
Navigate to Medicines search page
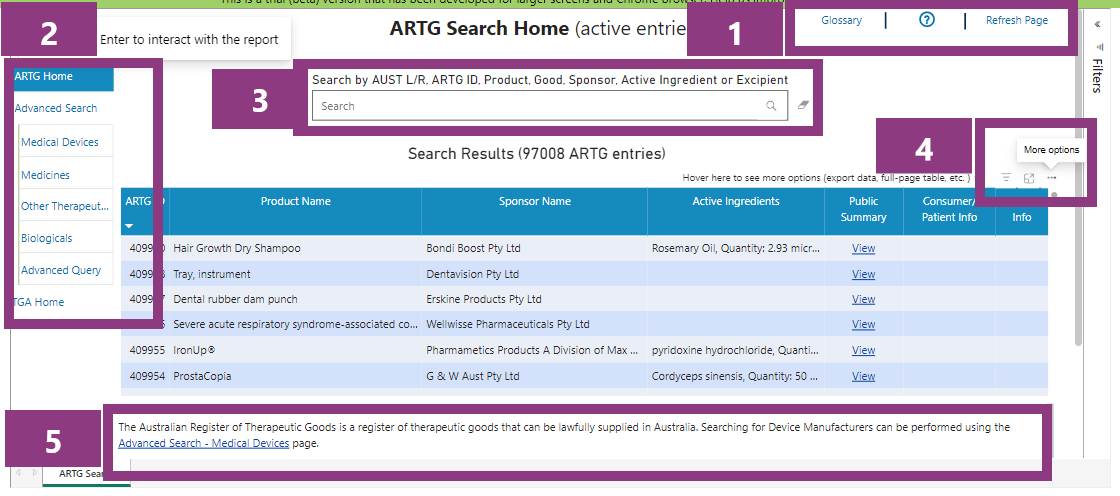click(x=46, y=175)
